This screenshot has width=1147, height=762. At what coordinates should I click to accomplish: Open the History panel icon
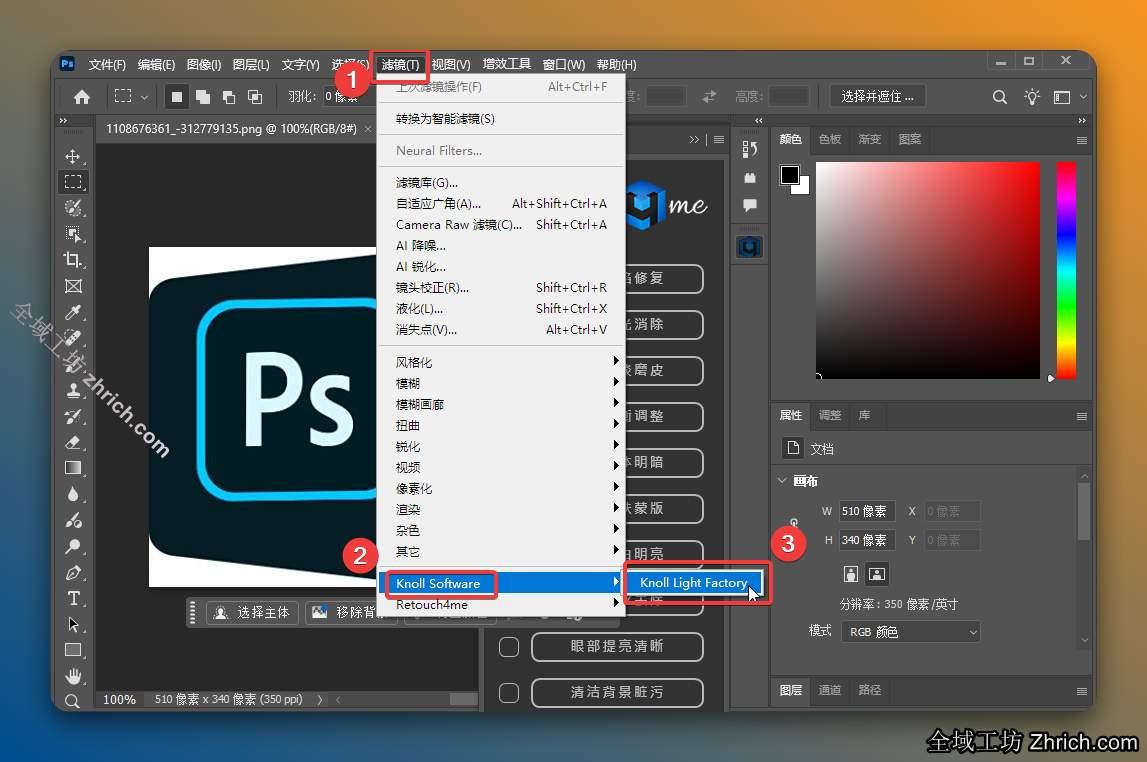750,149
